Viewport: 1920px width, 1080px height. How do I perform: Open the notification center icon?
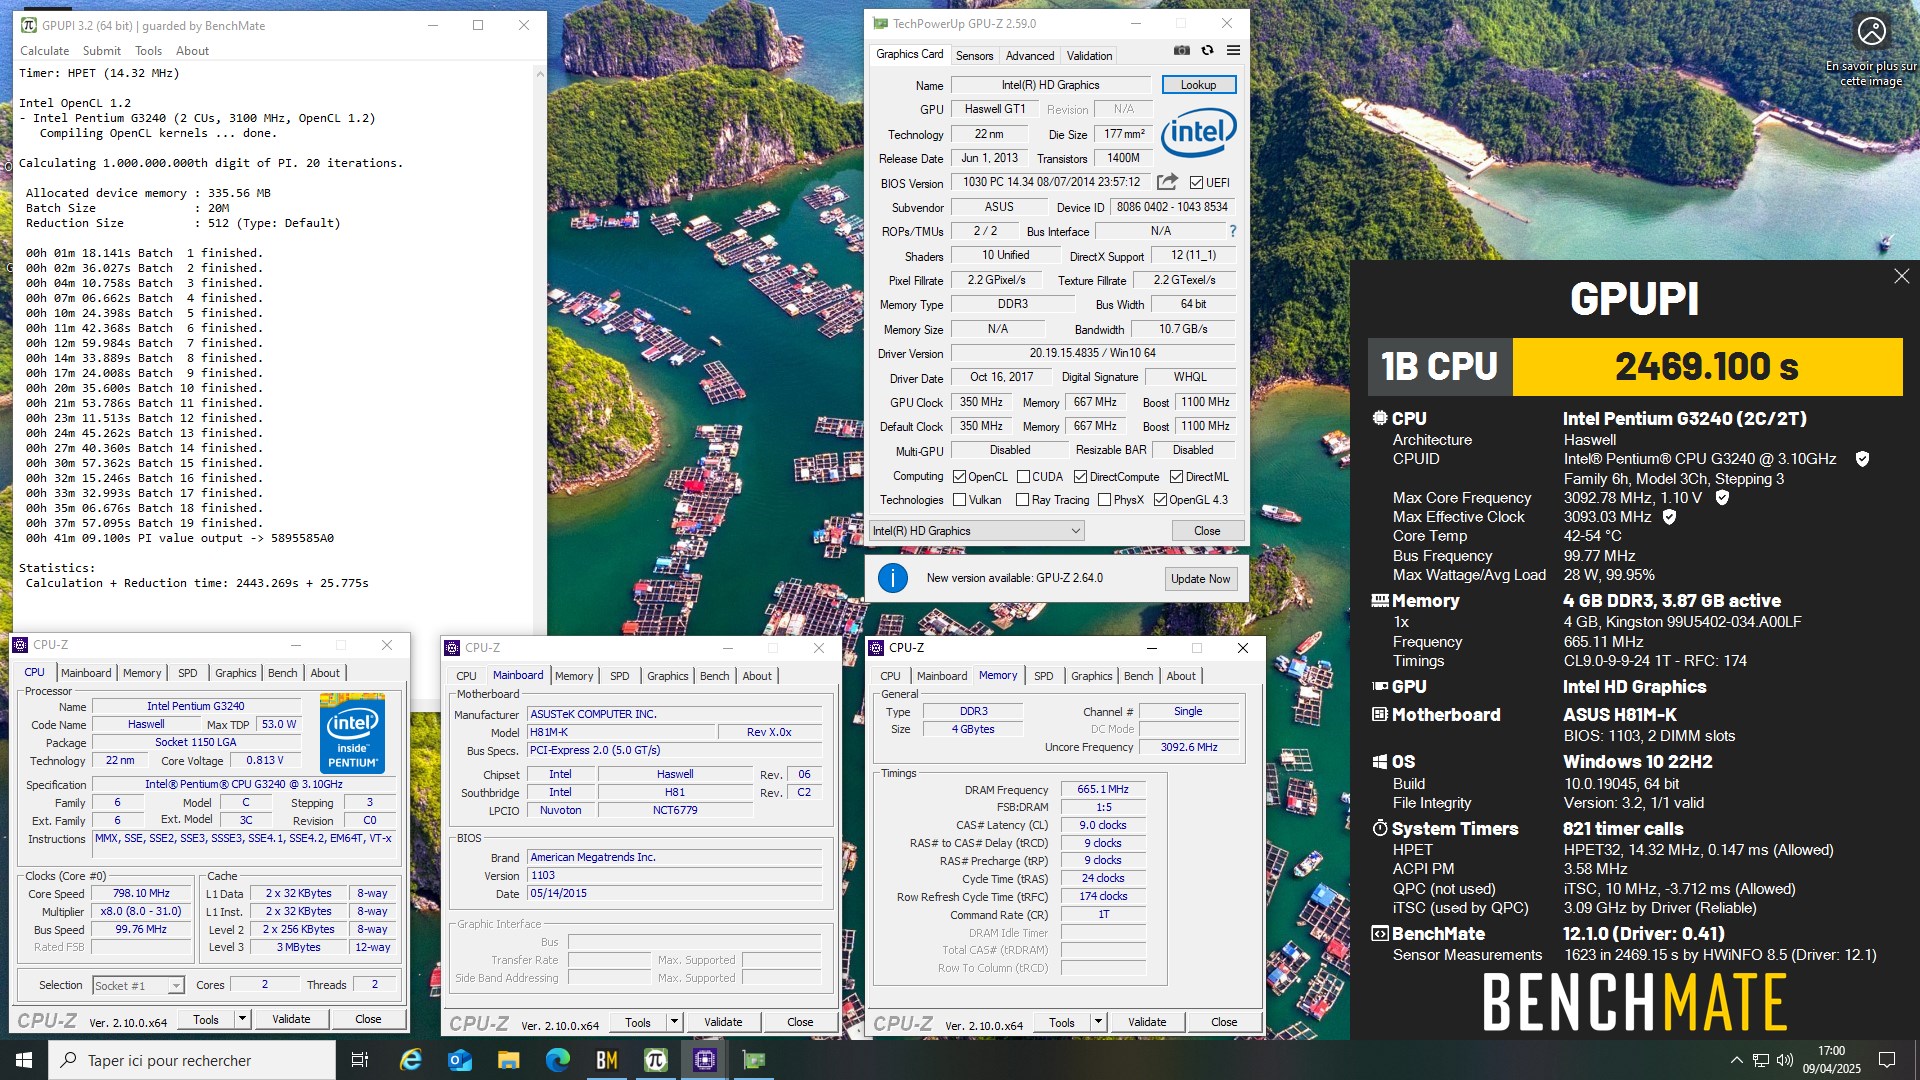1887,1060
